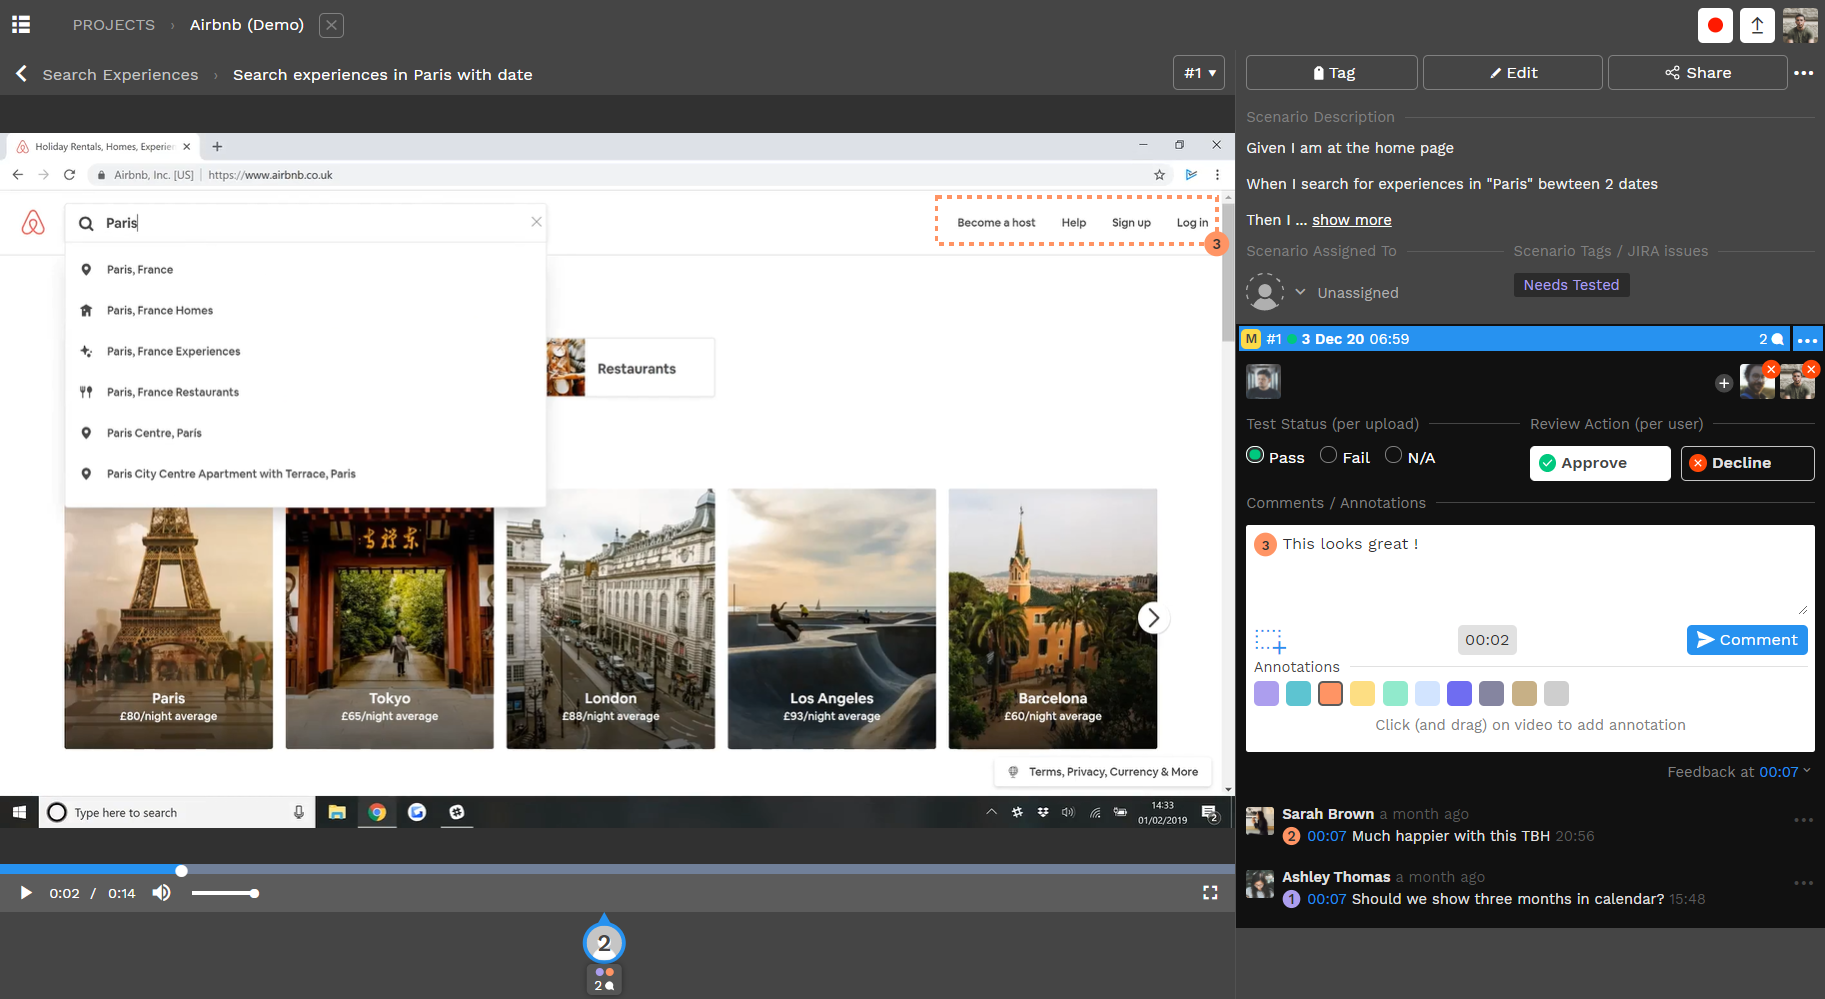Approve the upload with the Approve button

pyautogui.click(x=1598, y=463)
